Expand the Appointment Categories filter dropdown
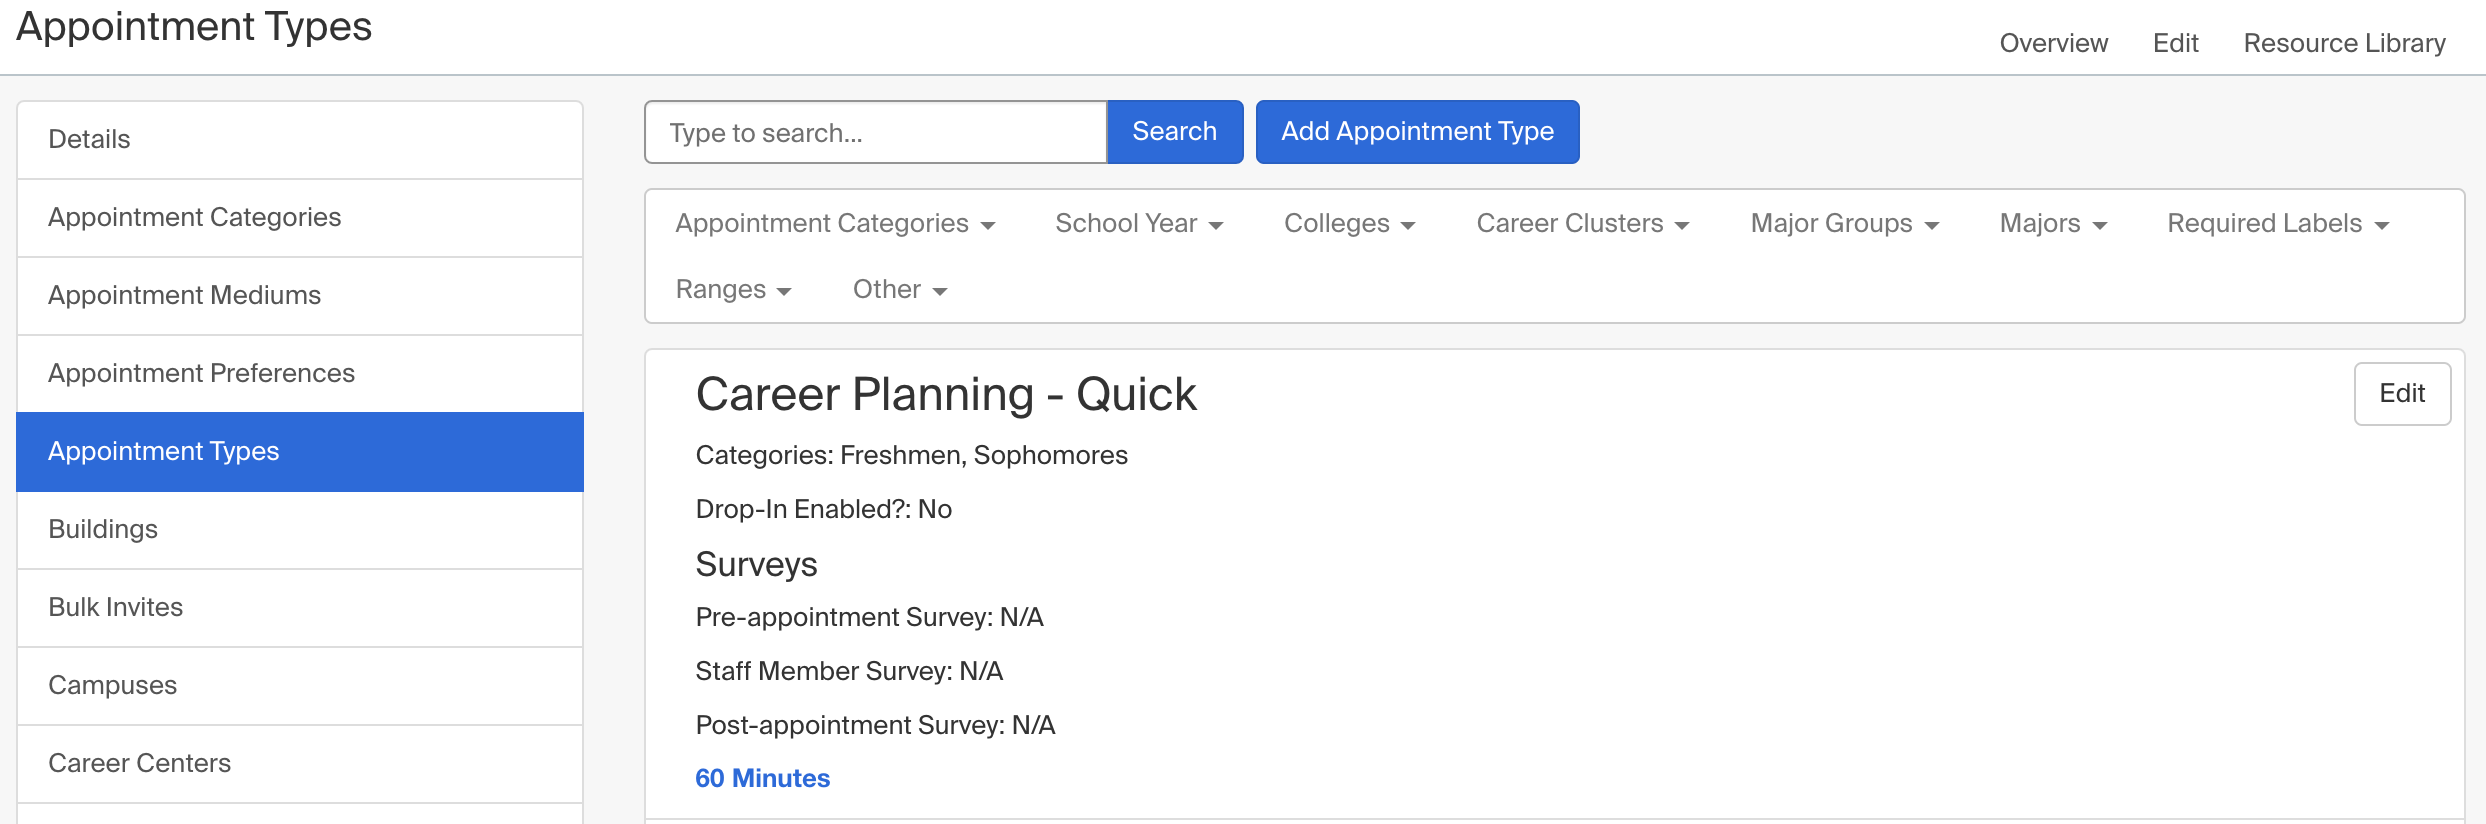The width and height of the screenshot is (2486, 824). pos(835,223)
